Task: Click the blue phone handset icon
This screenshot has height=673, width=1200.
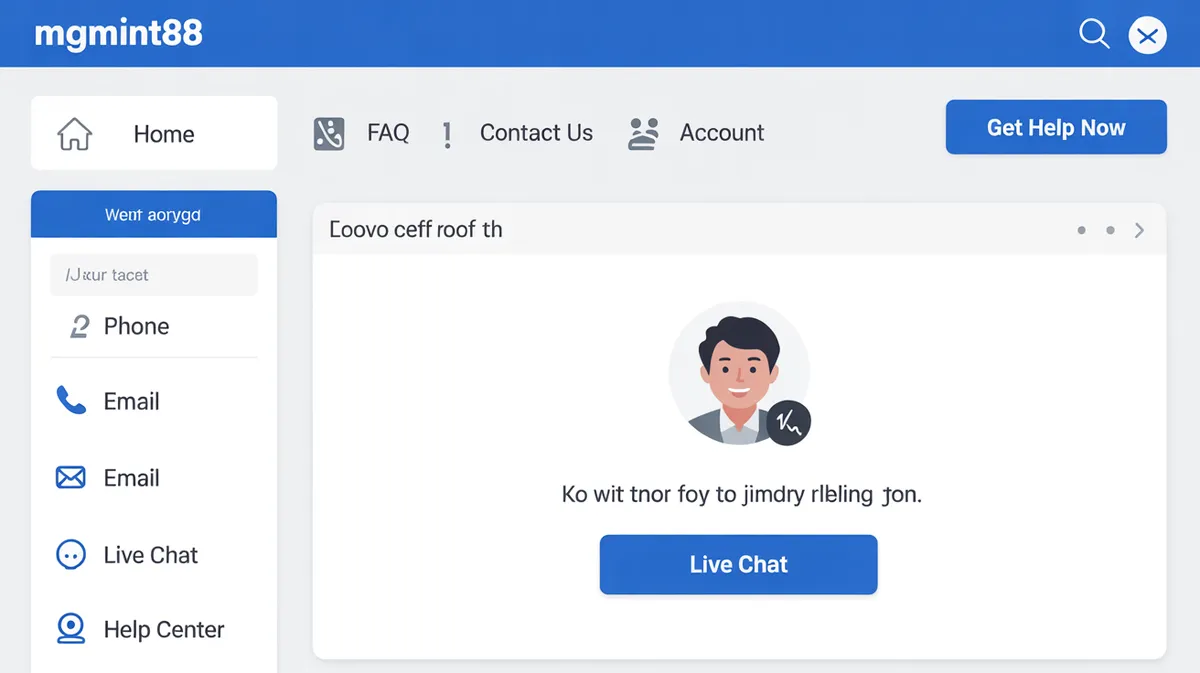Action: tap(71, 402)
